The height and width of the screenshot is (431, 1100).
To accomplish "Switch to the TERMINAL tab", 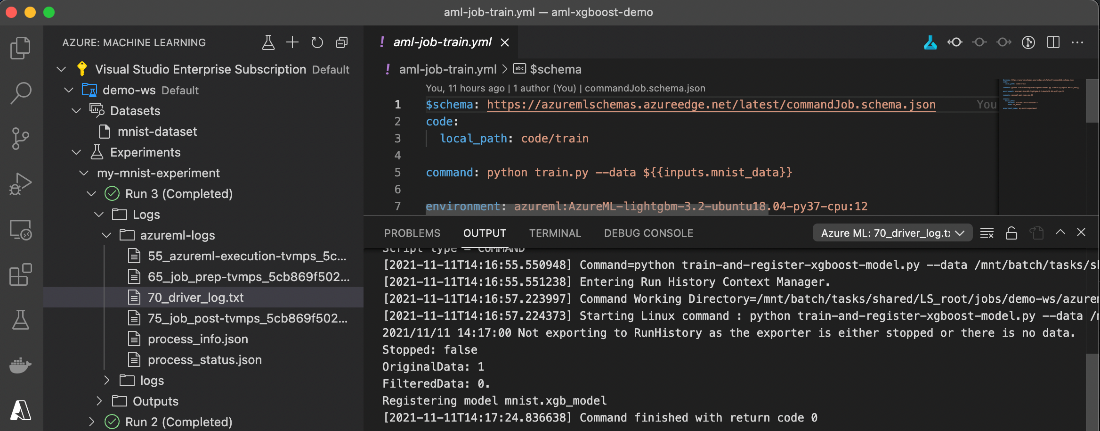I will [x=555, y=233].
